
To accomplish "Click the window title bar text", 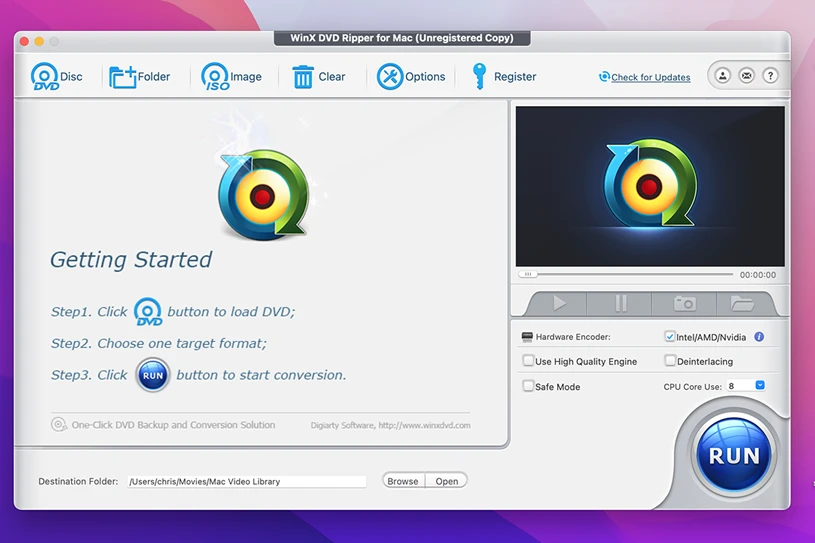I will [402, 38].
